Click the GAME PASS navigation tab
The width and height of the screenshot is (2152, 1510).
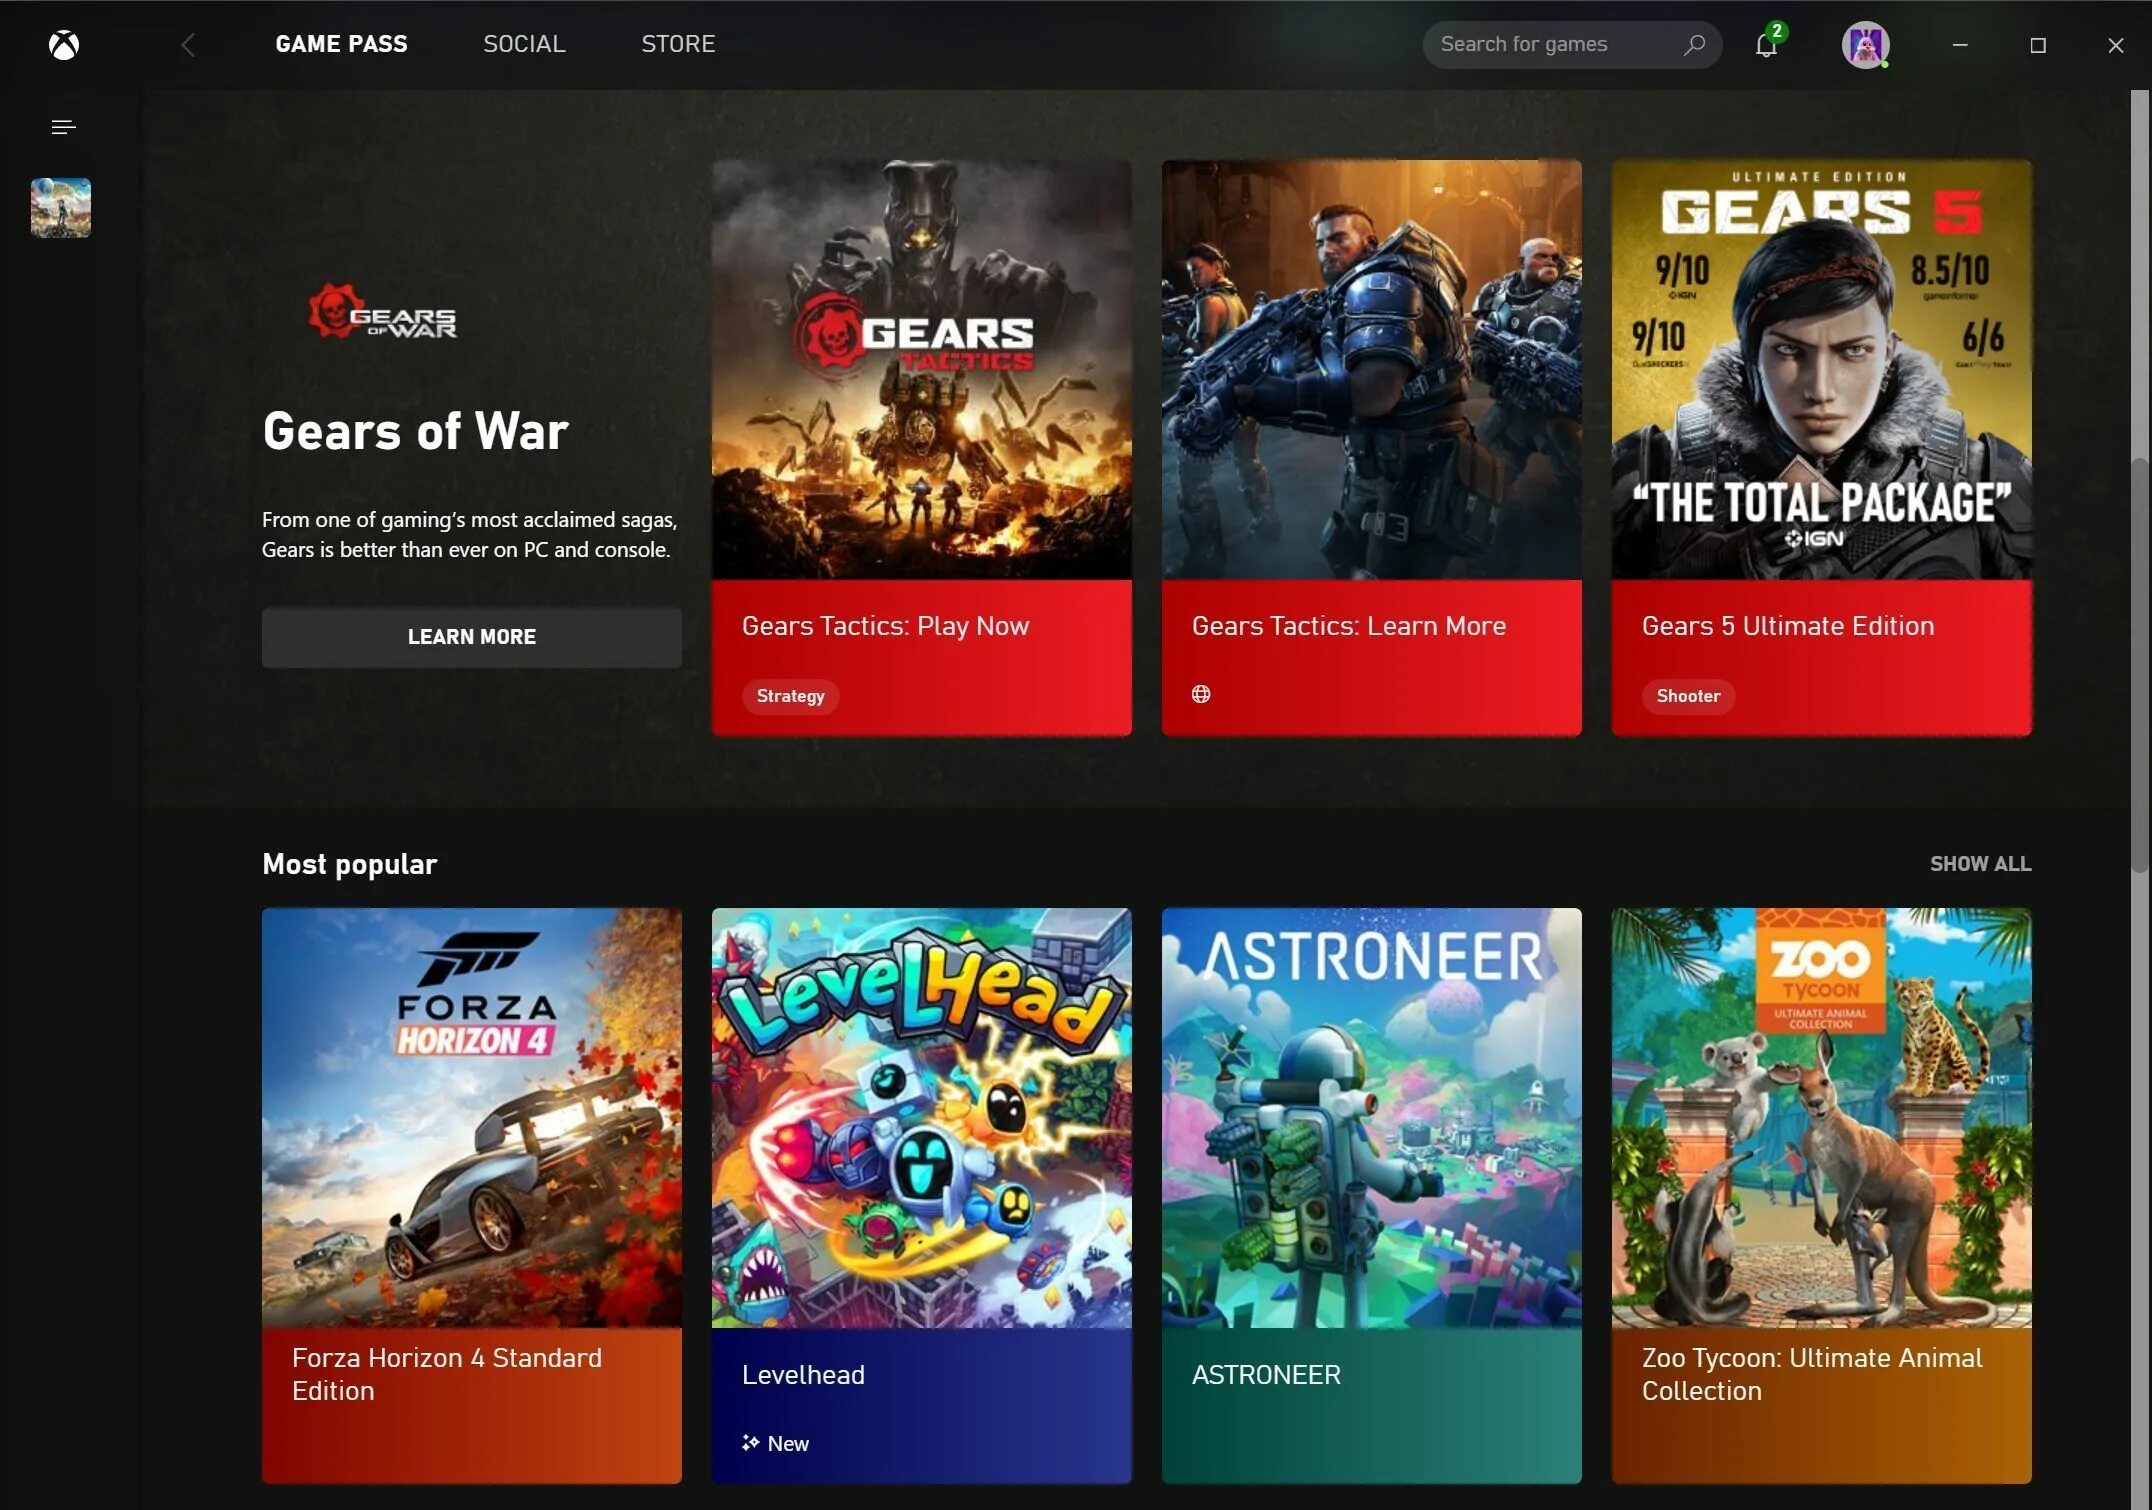point(340,44)
